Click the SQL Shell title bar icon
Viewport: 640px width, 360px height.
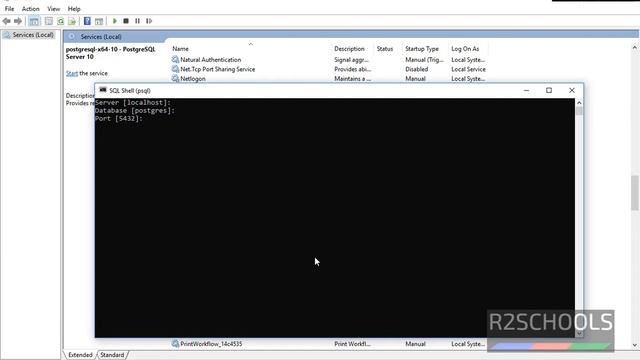(103, 90)
